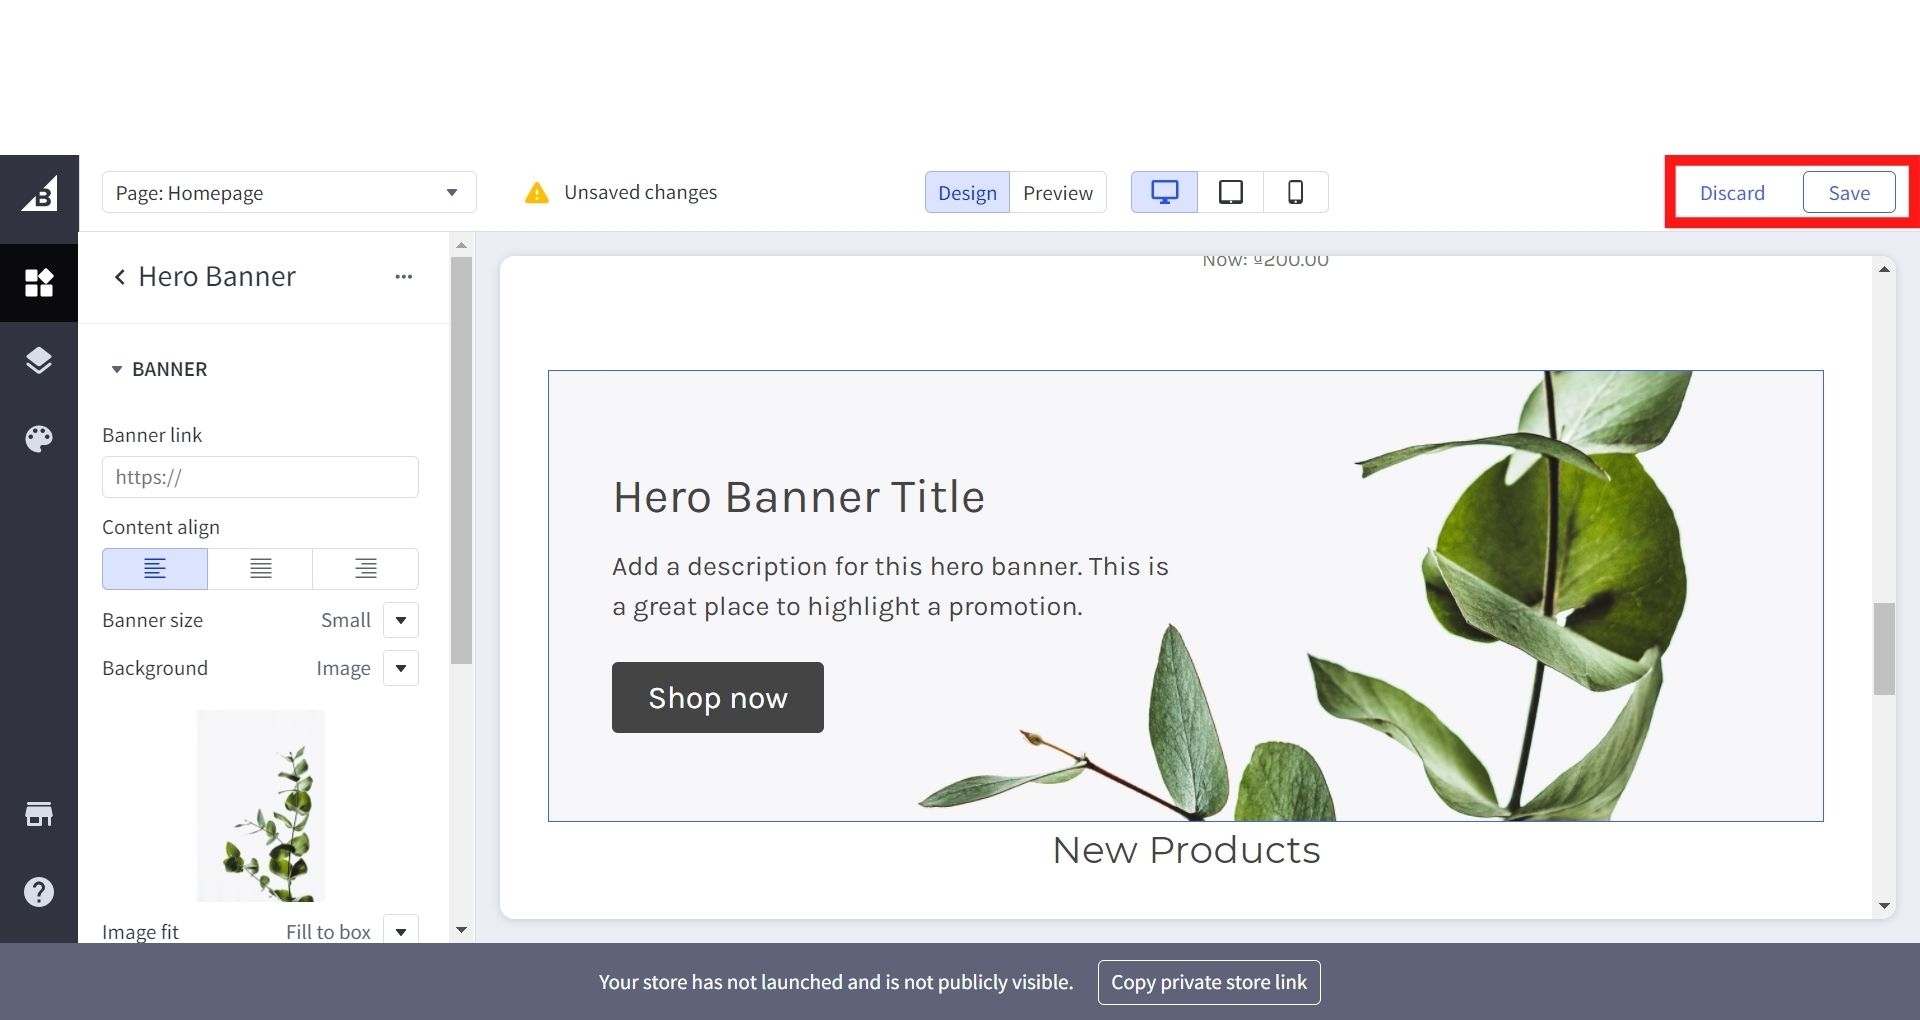1920x1020 pixels.
Task: Switch to the Preview tab
Action: tap(1057, 193)
